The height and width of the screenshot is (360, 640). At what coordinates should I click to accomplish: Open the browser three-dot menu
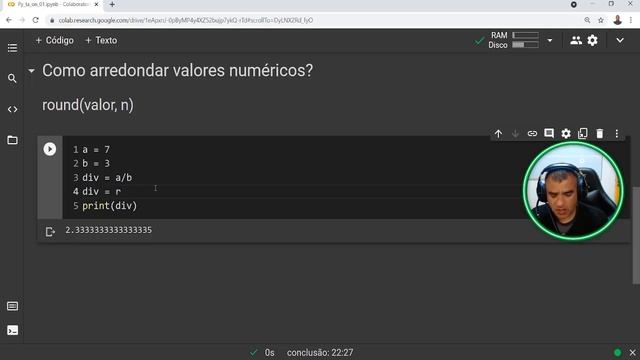click(x=631, y=20)
